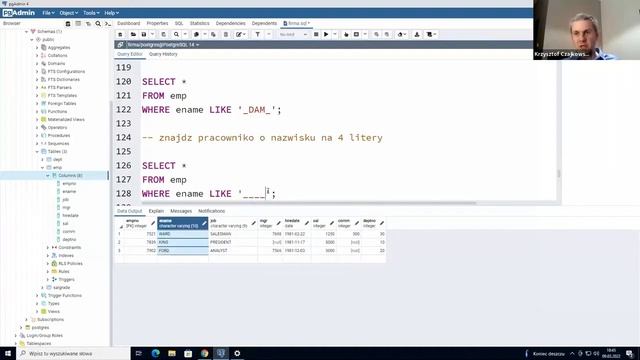Click the Commit icon in query toolbar
The height and width of the screenshot is (360, 640).
(x=376, y=35)
